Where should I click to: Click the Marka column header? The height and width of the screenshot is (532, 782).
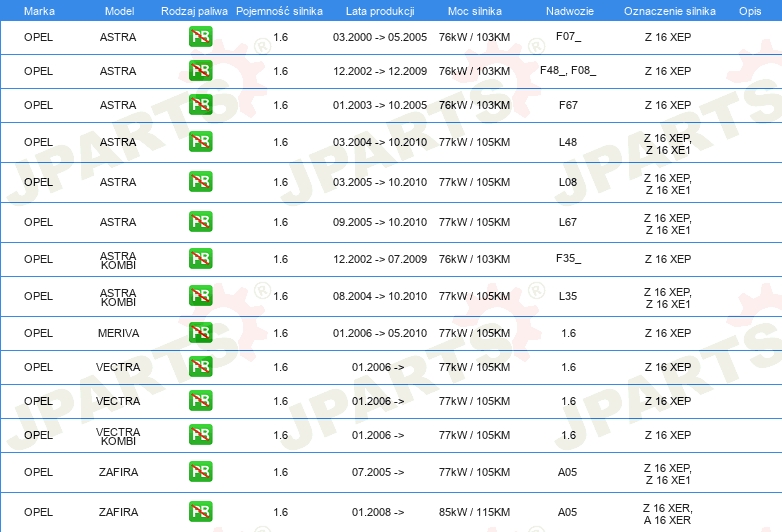(x=39, y=11)
